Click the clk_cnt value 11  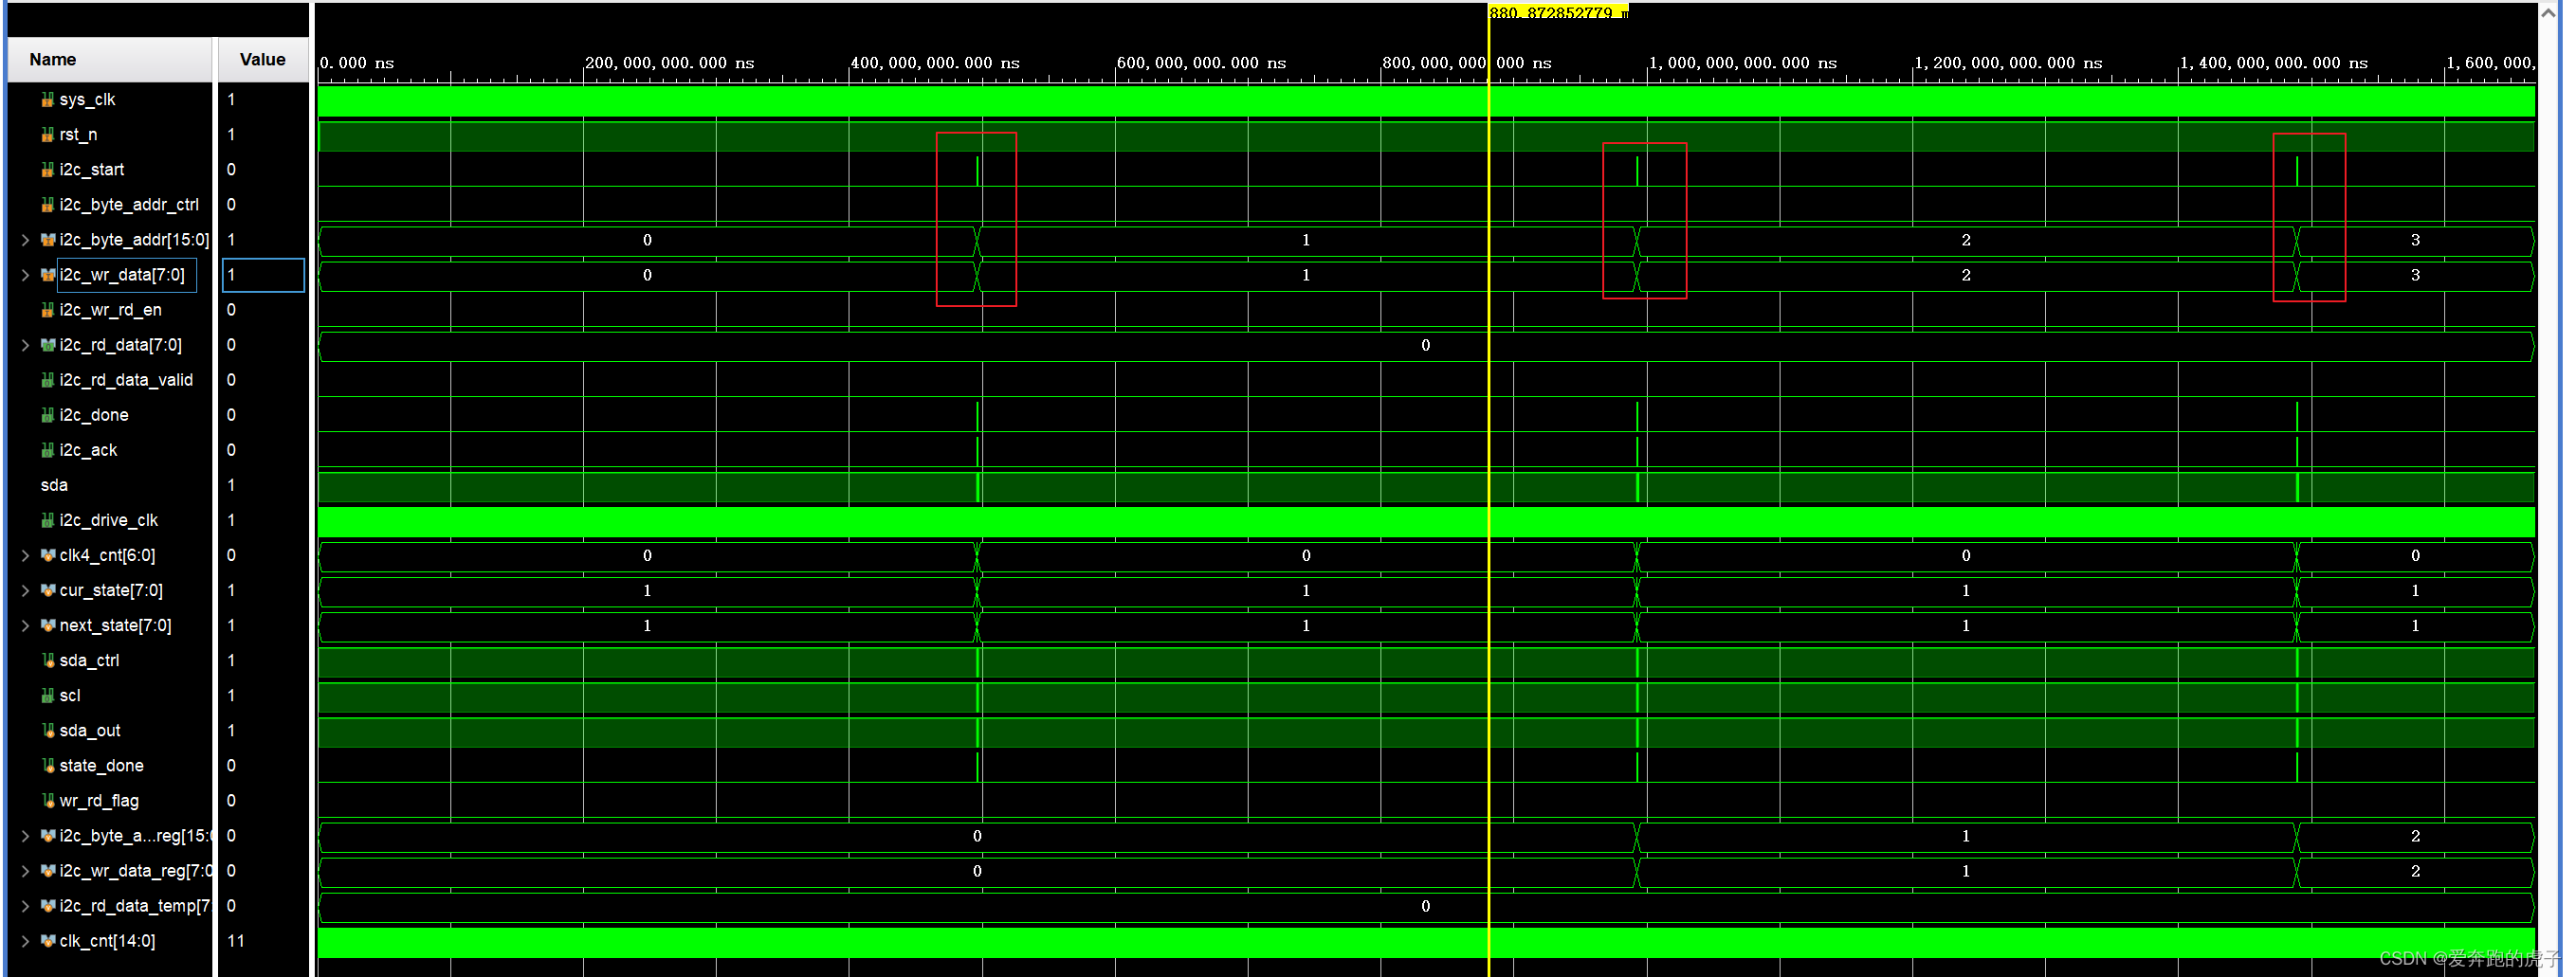[236, 941]
